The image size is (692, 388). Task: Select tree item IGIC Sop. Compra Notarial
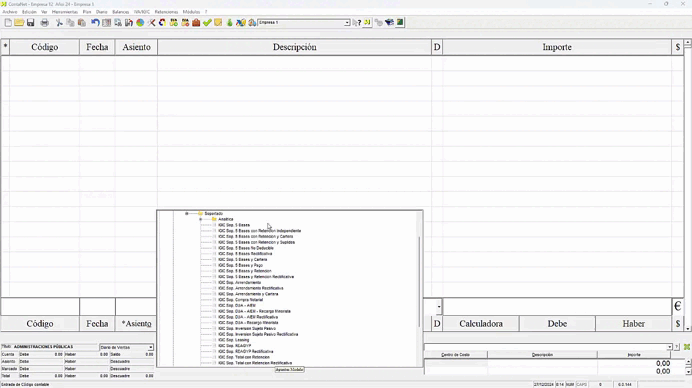pos(240,300)
